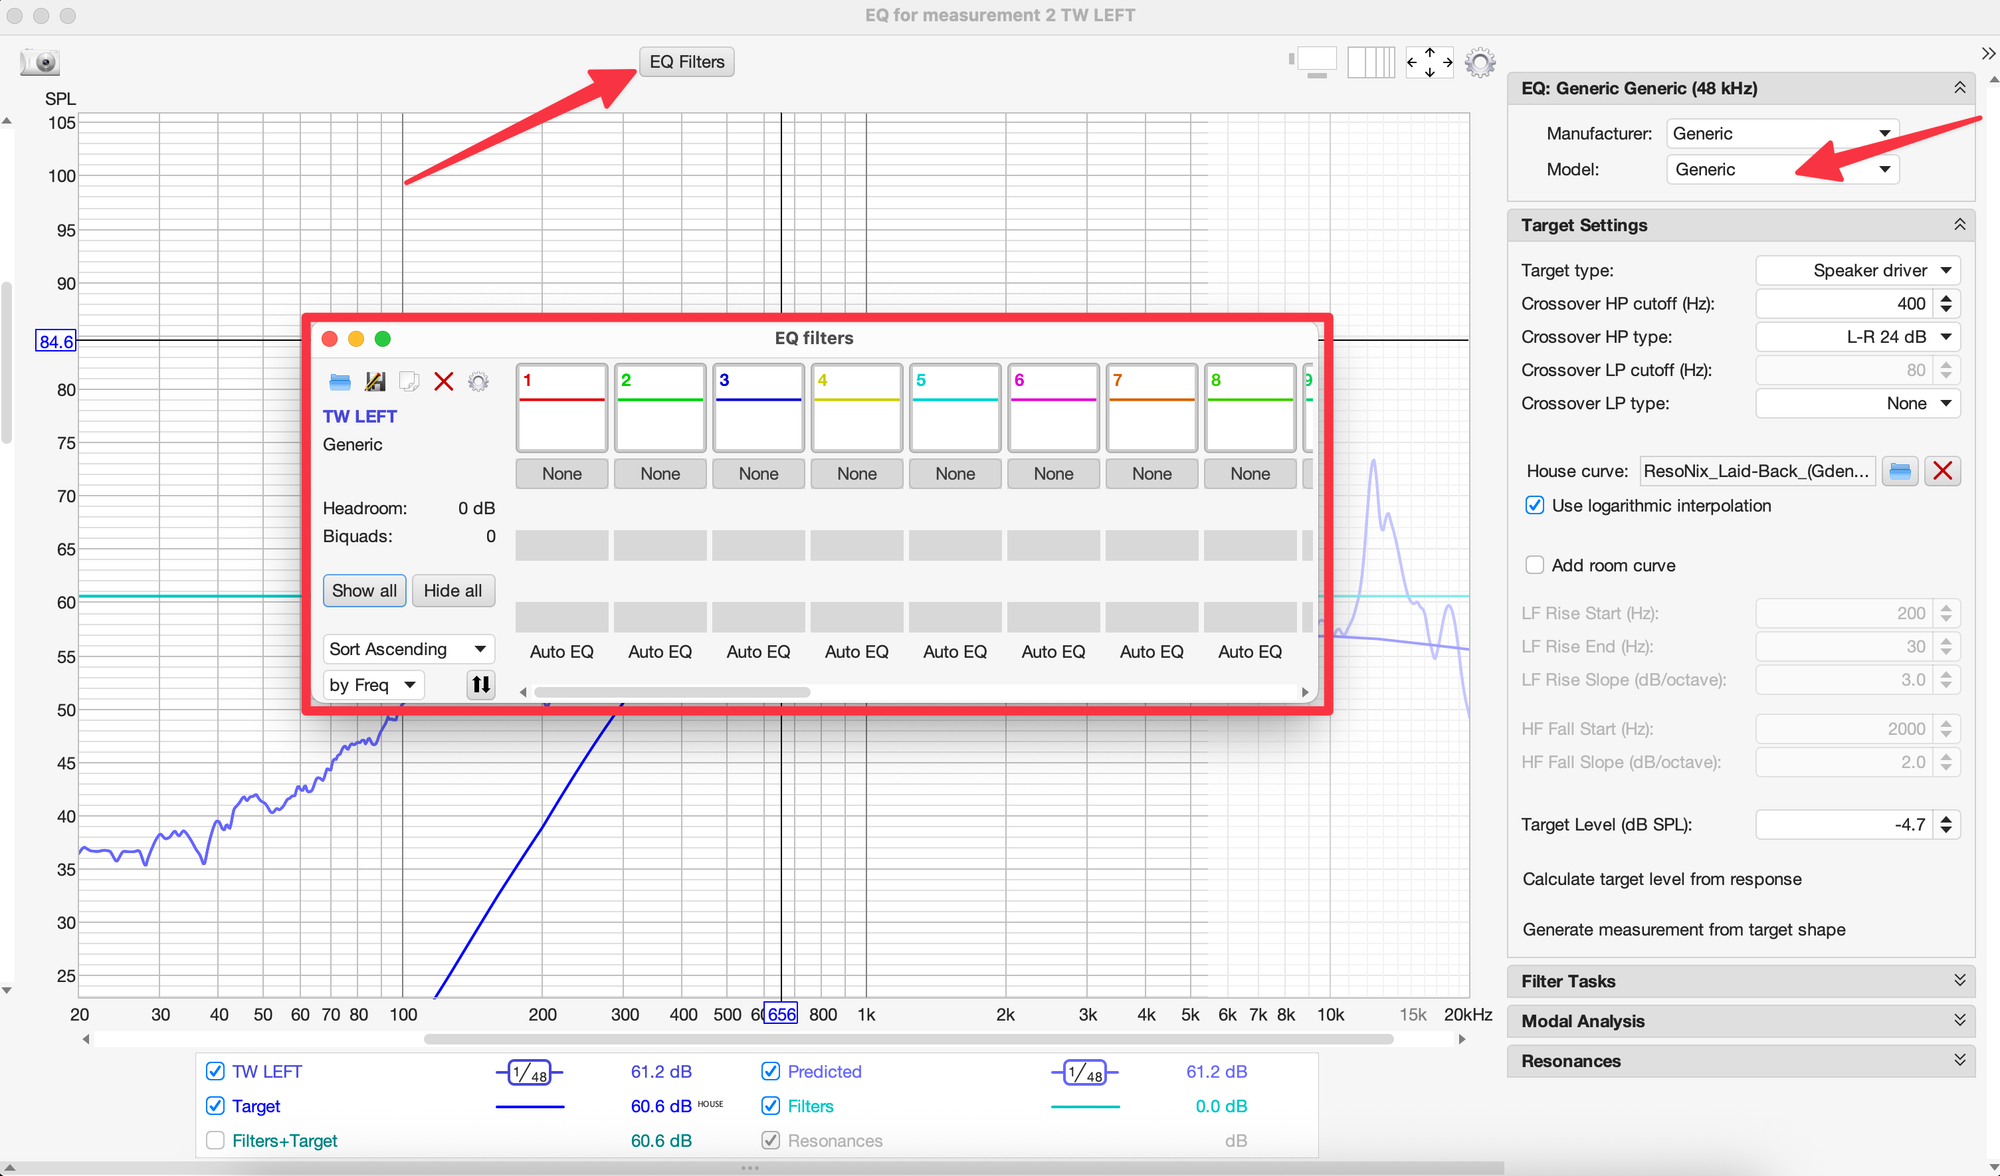
Task: Check the Filters+Target trace checkbox
Action: coord(215,1141)
